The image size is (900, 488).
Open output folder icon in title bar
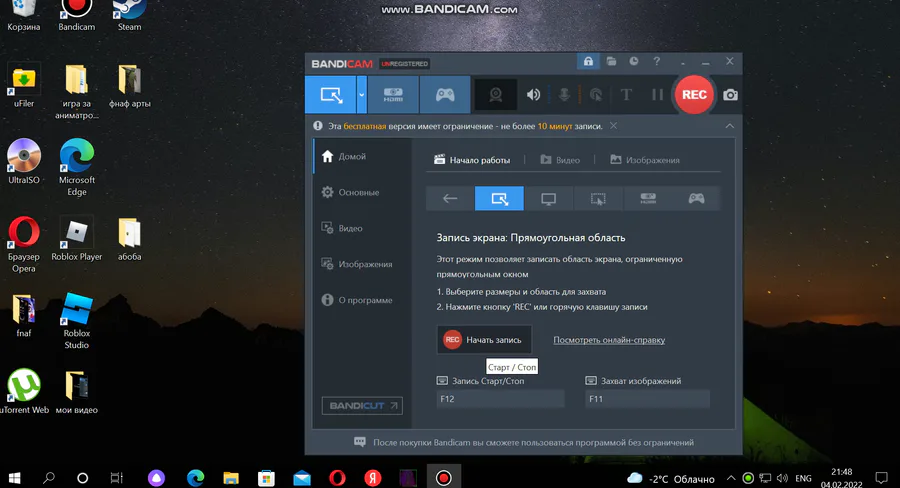(611, 61)
